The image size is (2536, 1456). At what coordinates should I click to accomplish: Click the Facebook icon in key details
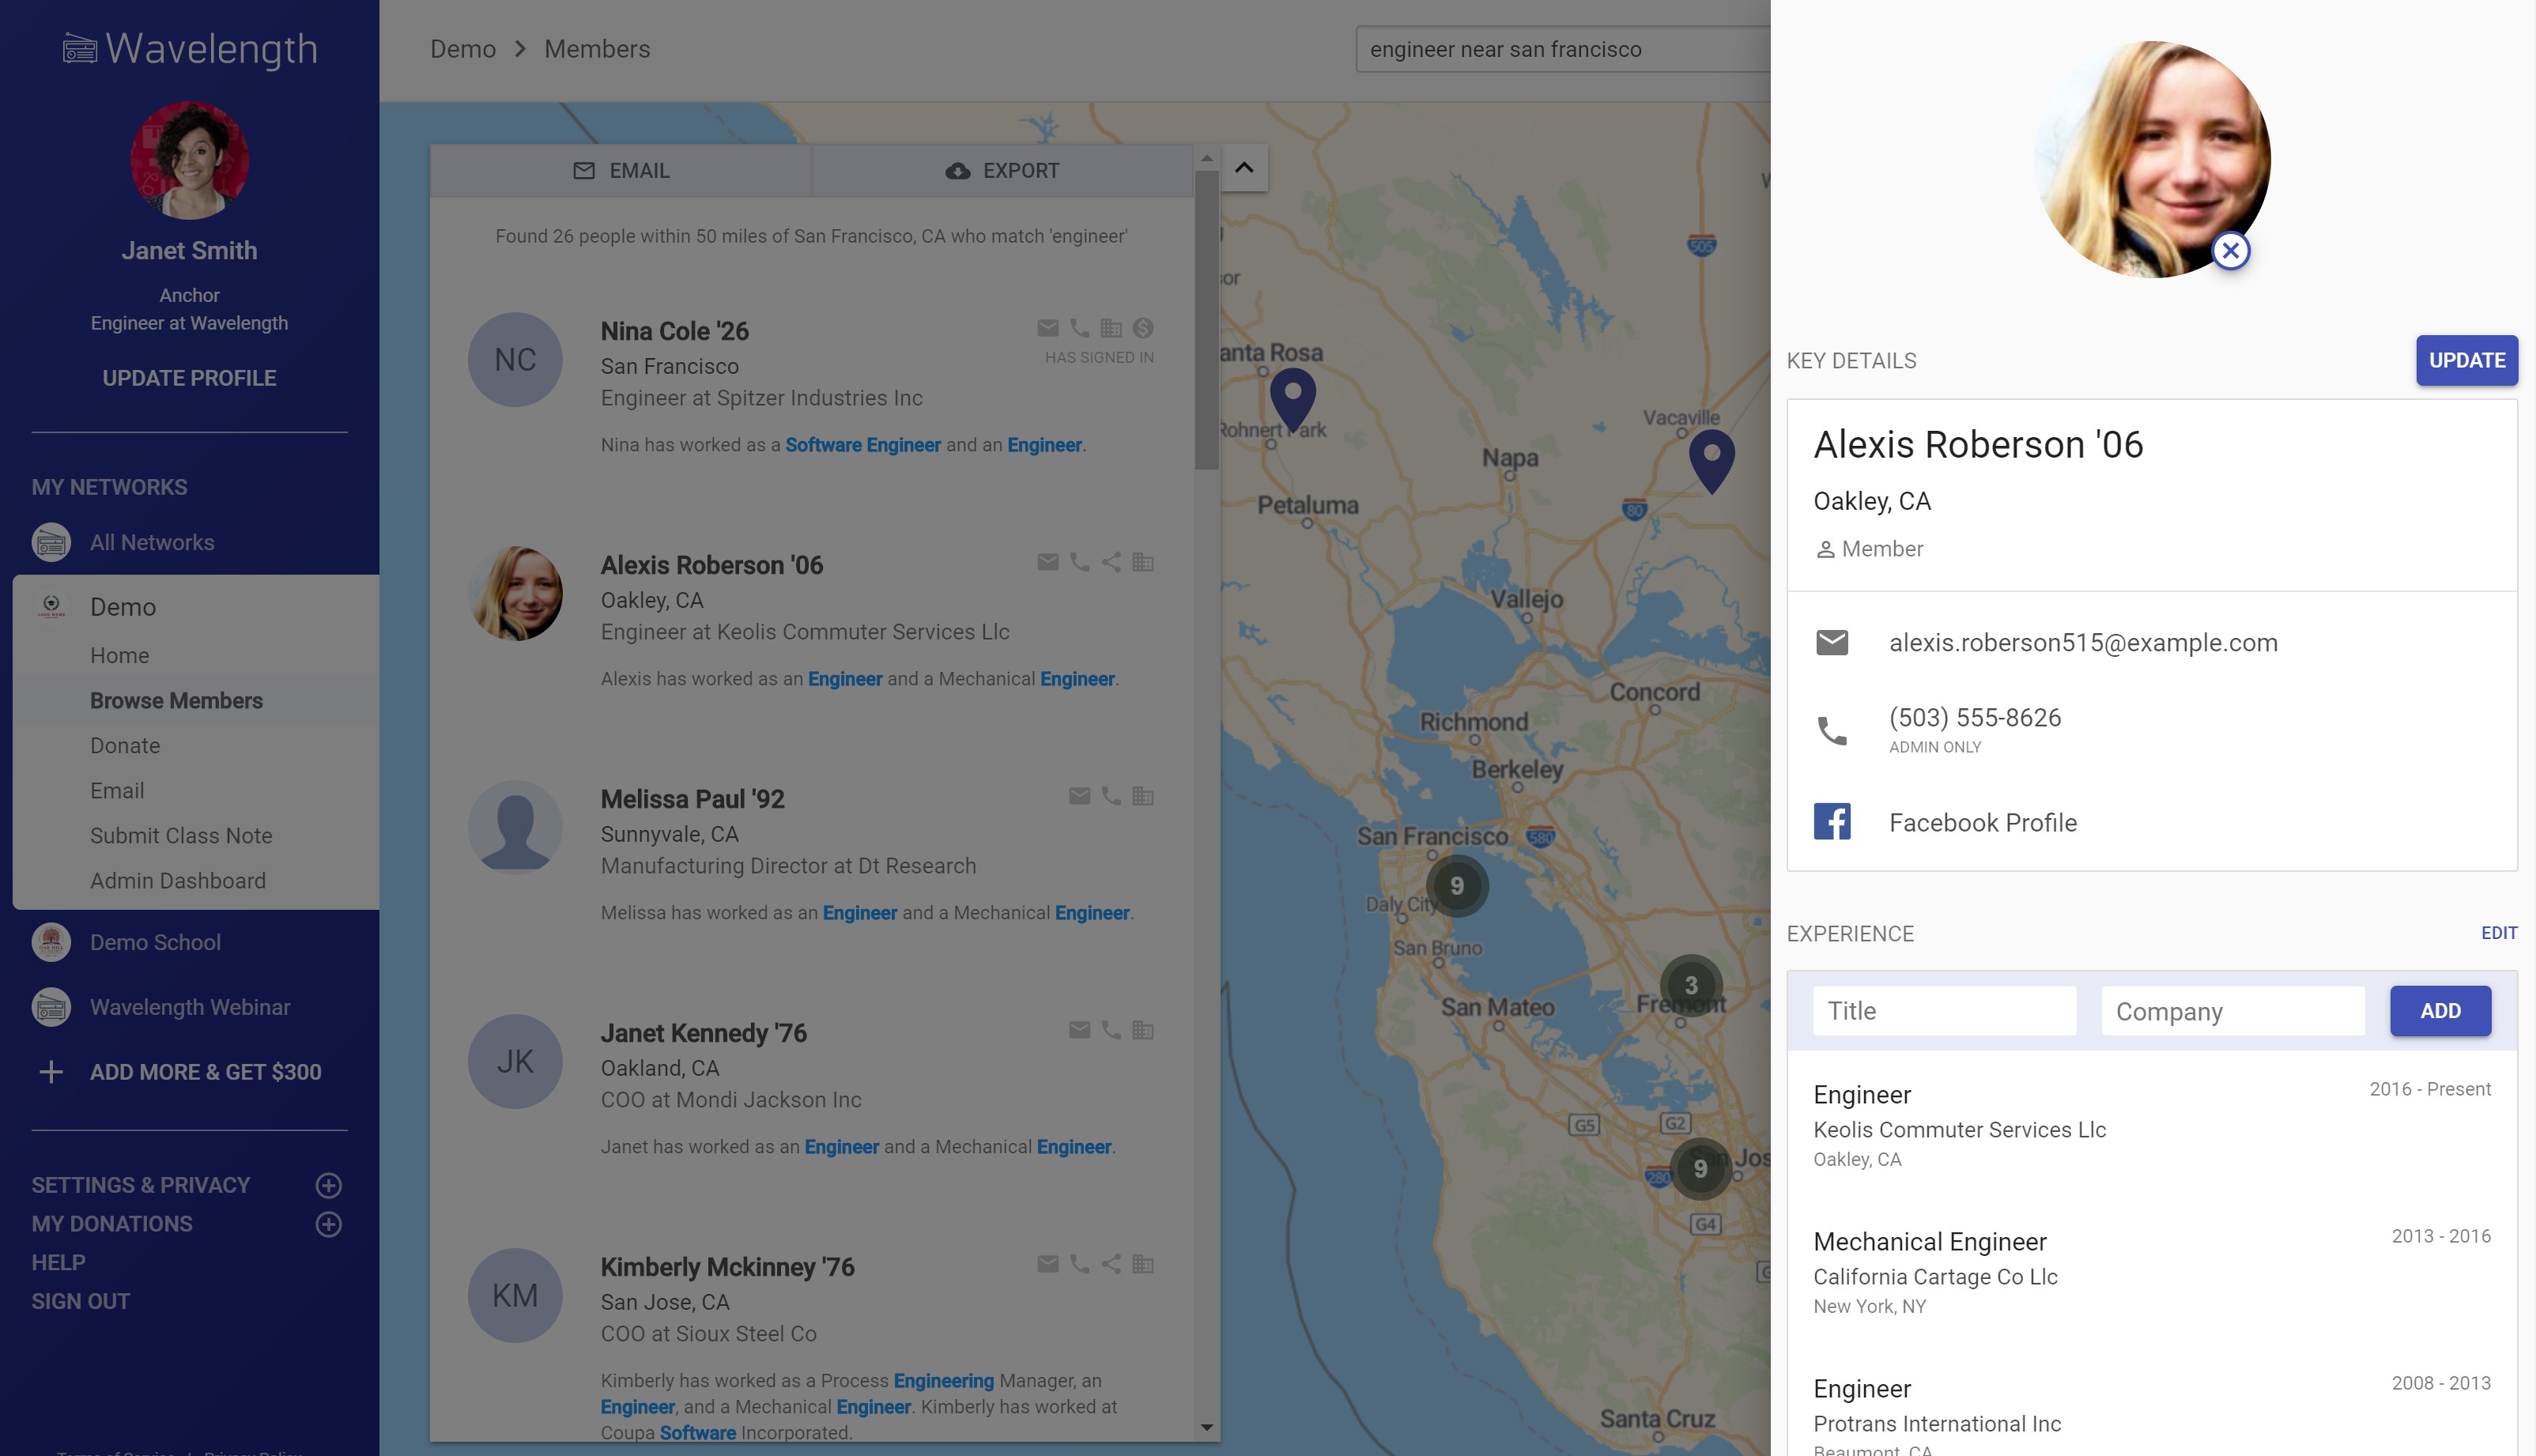pyautogui.click(x=1832, y=822)
